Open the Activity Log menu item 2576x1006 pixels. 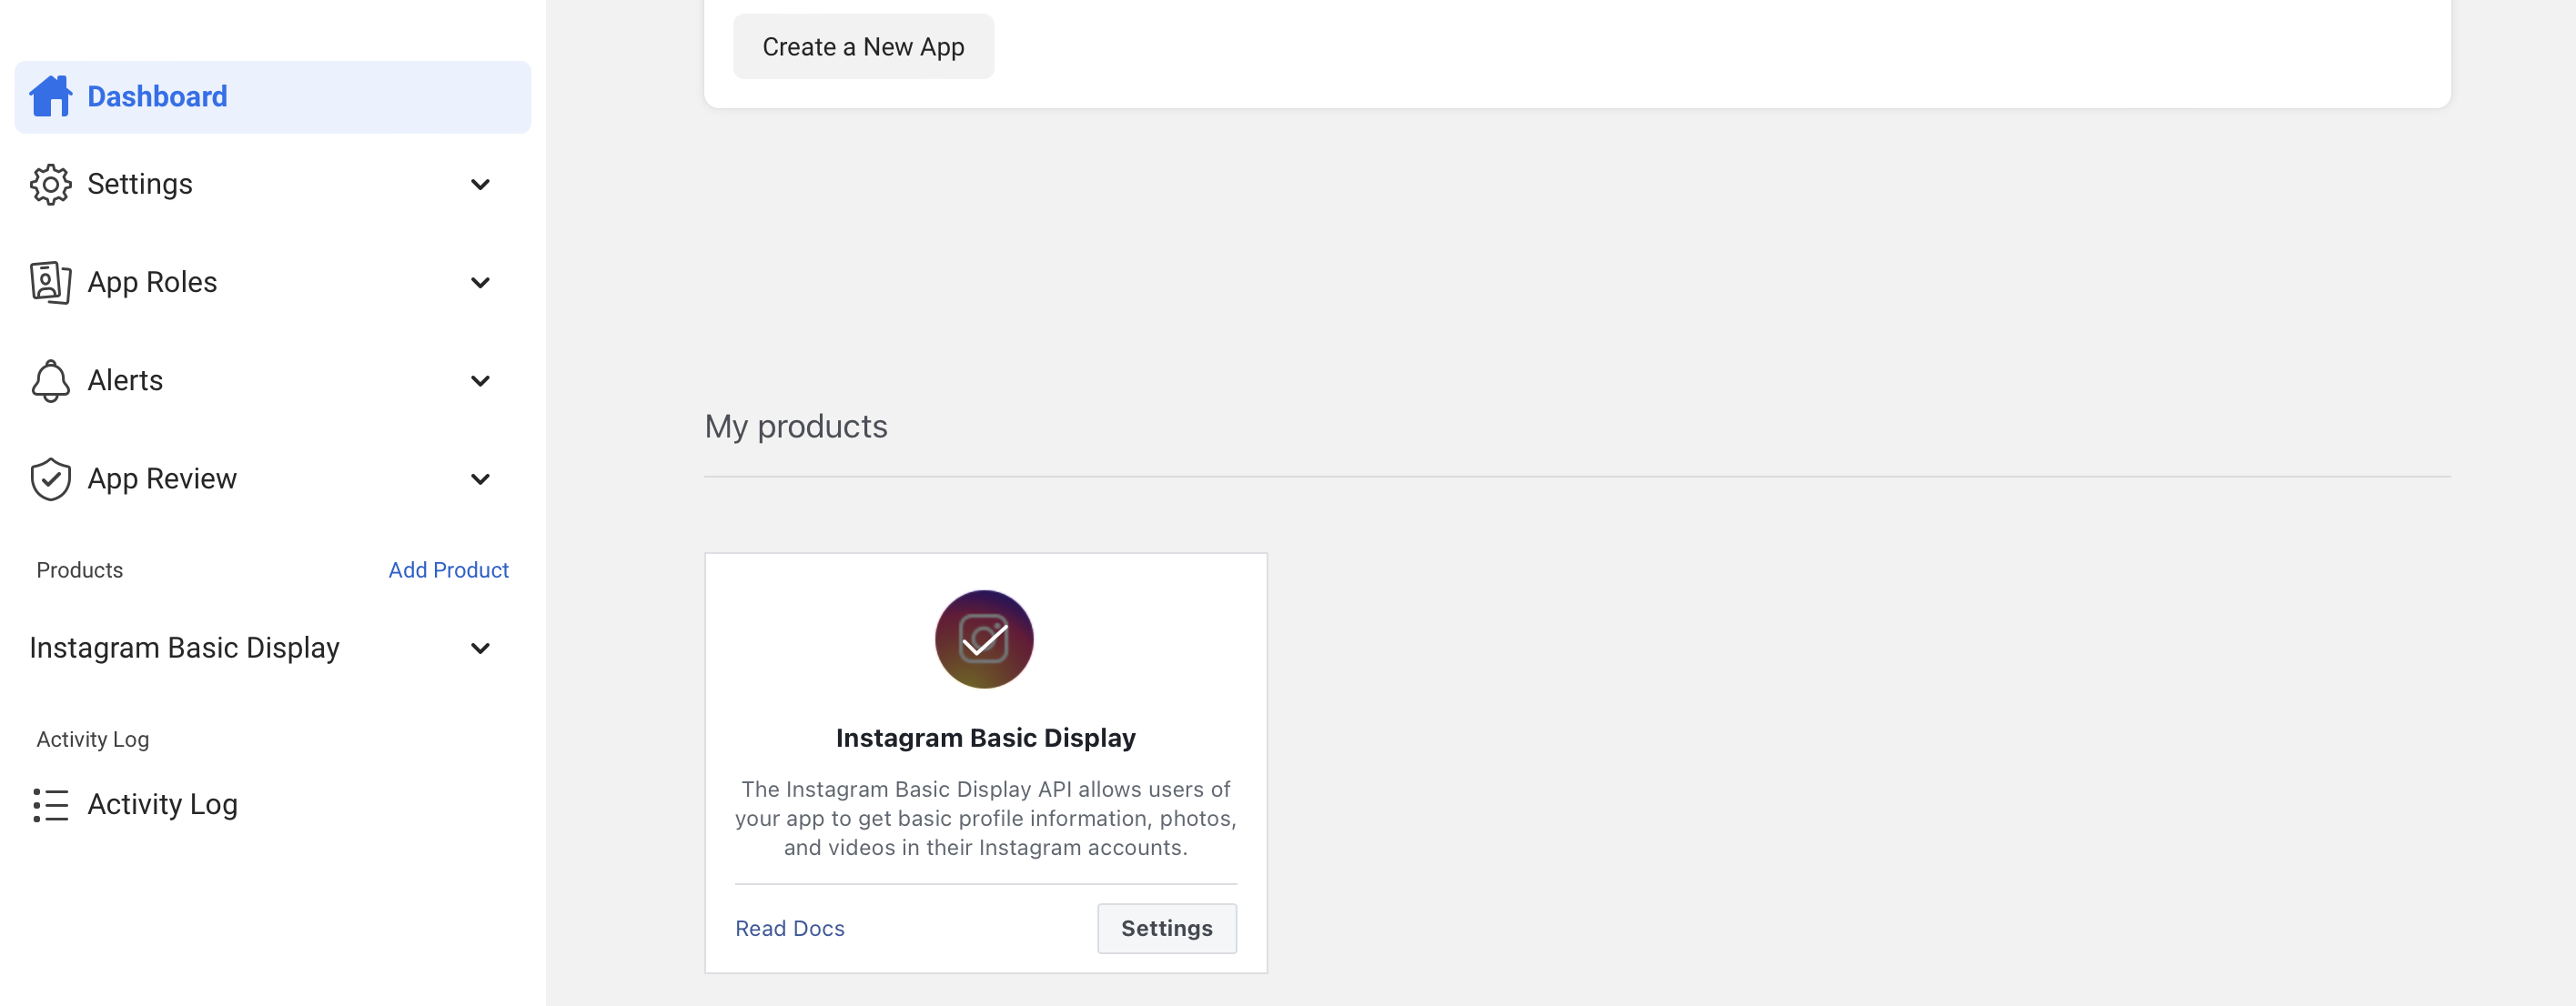pyautogui.click(x=162, y=805)
